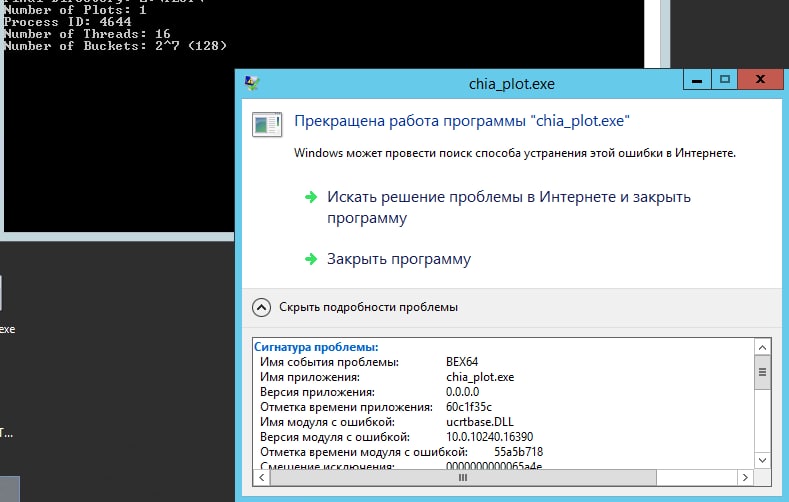Click details scroll down arrow
Screen dimensions: 789x502
762,460
